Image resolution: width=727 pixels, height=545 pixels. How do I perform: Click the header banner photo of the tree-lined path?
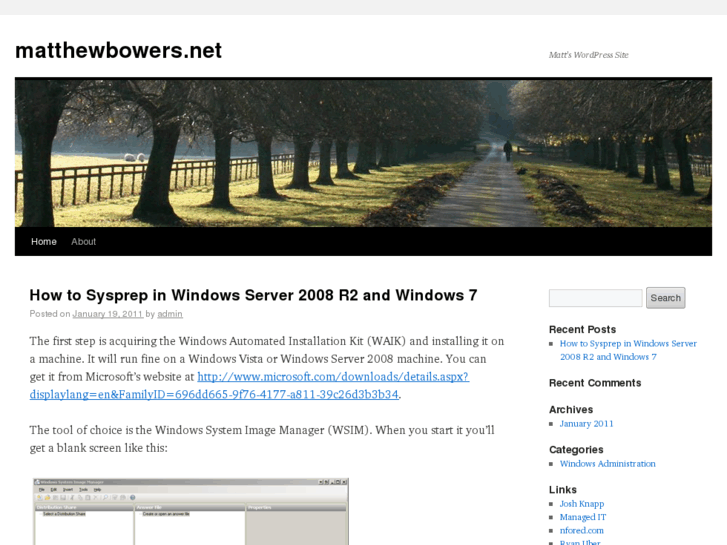coord(363,153)
